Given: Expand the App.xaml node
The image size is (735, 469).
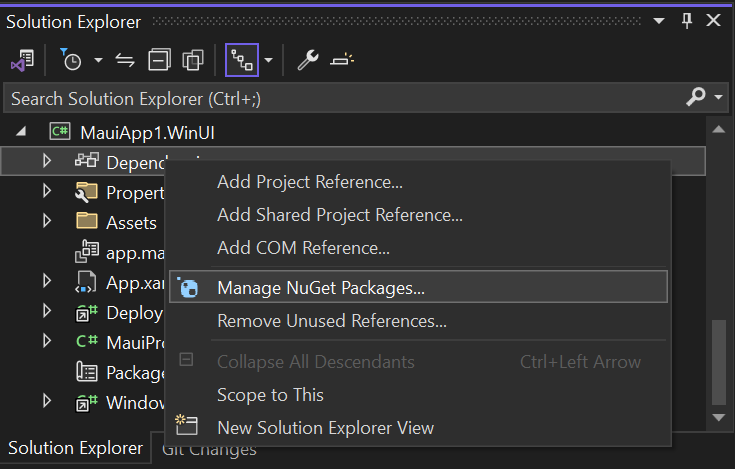Looking at the screenshot, I should (x=46, y=281).
